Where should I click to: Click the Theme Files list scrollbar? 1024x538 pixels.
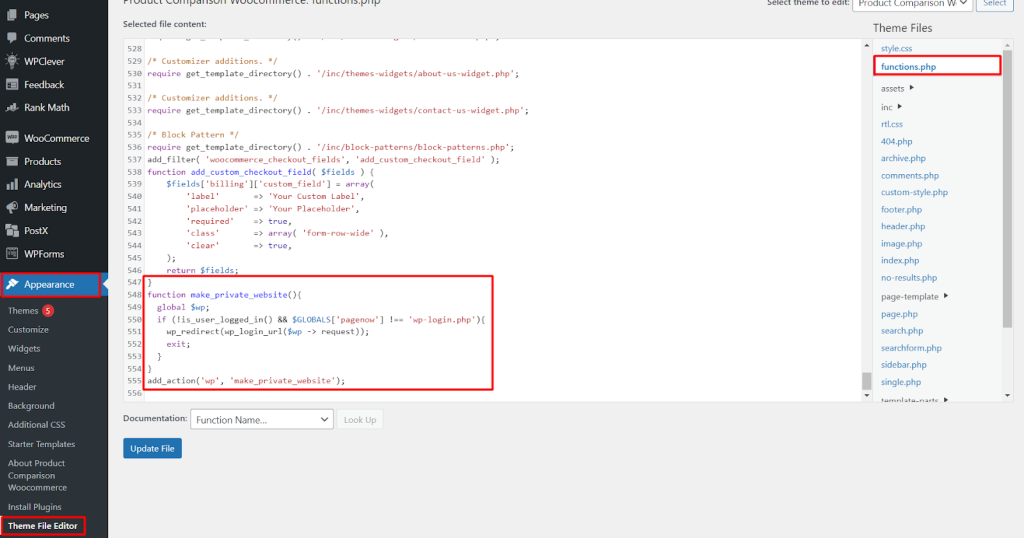[x=1007, y=189]
